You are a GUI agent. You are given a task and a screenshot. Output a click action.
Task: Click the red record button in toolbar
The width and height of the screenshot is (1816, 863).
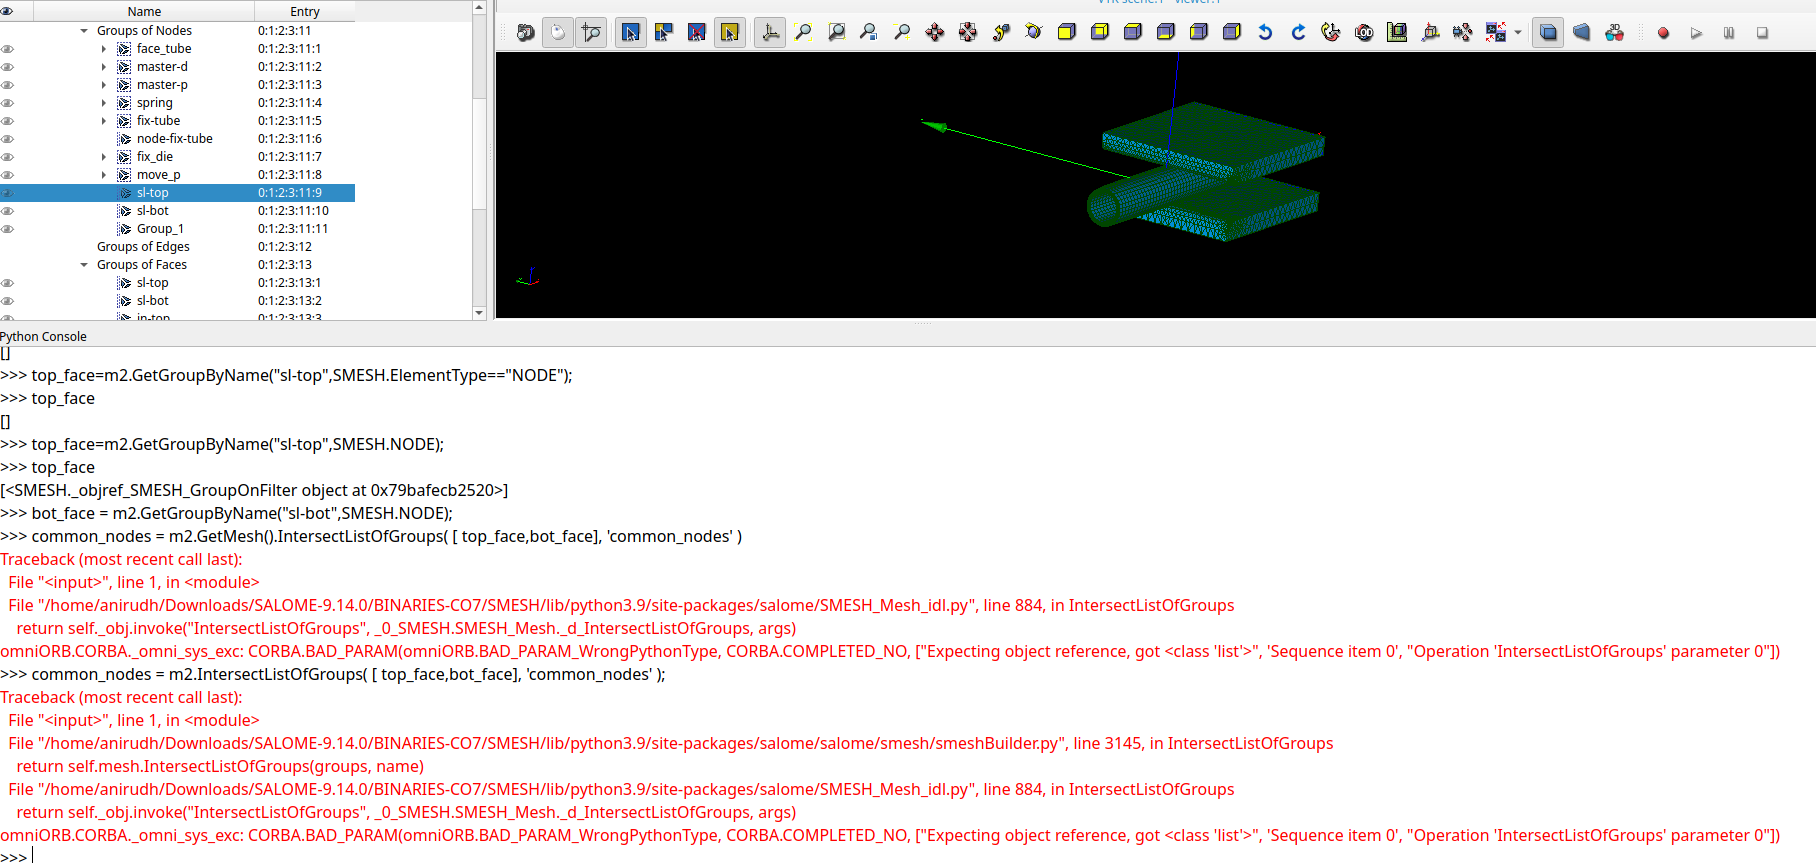(x=1663, y=33)
